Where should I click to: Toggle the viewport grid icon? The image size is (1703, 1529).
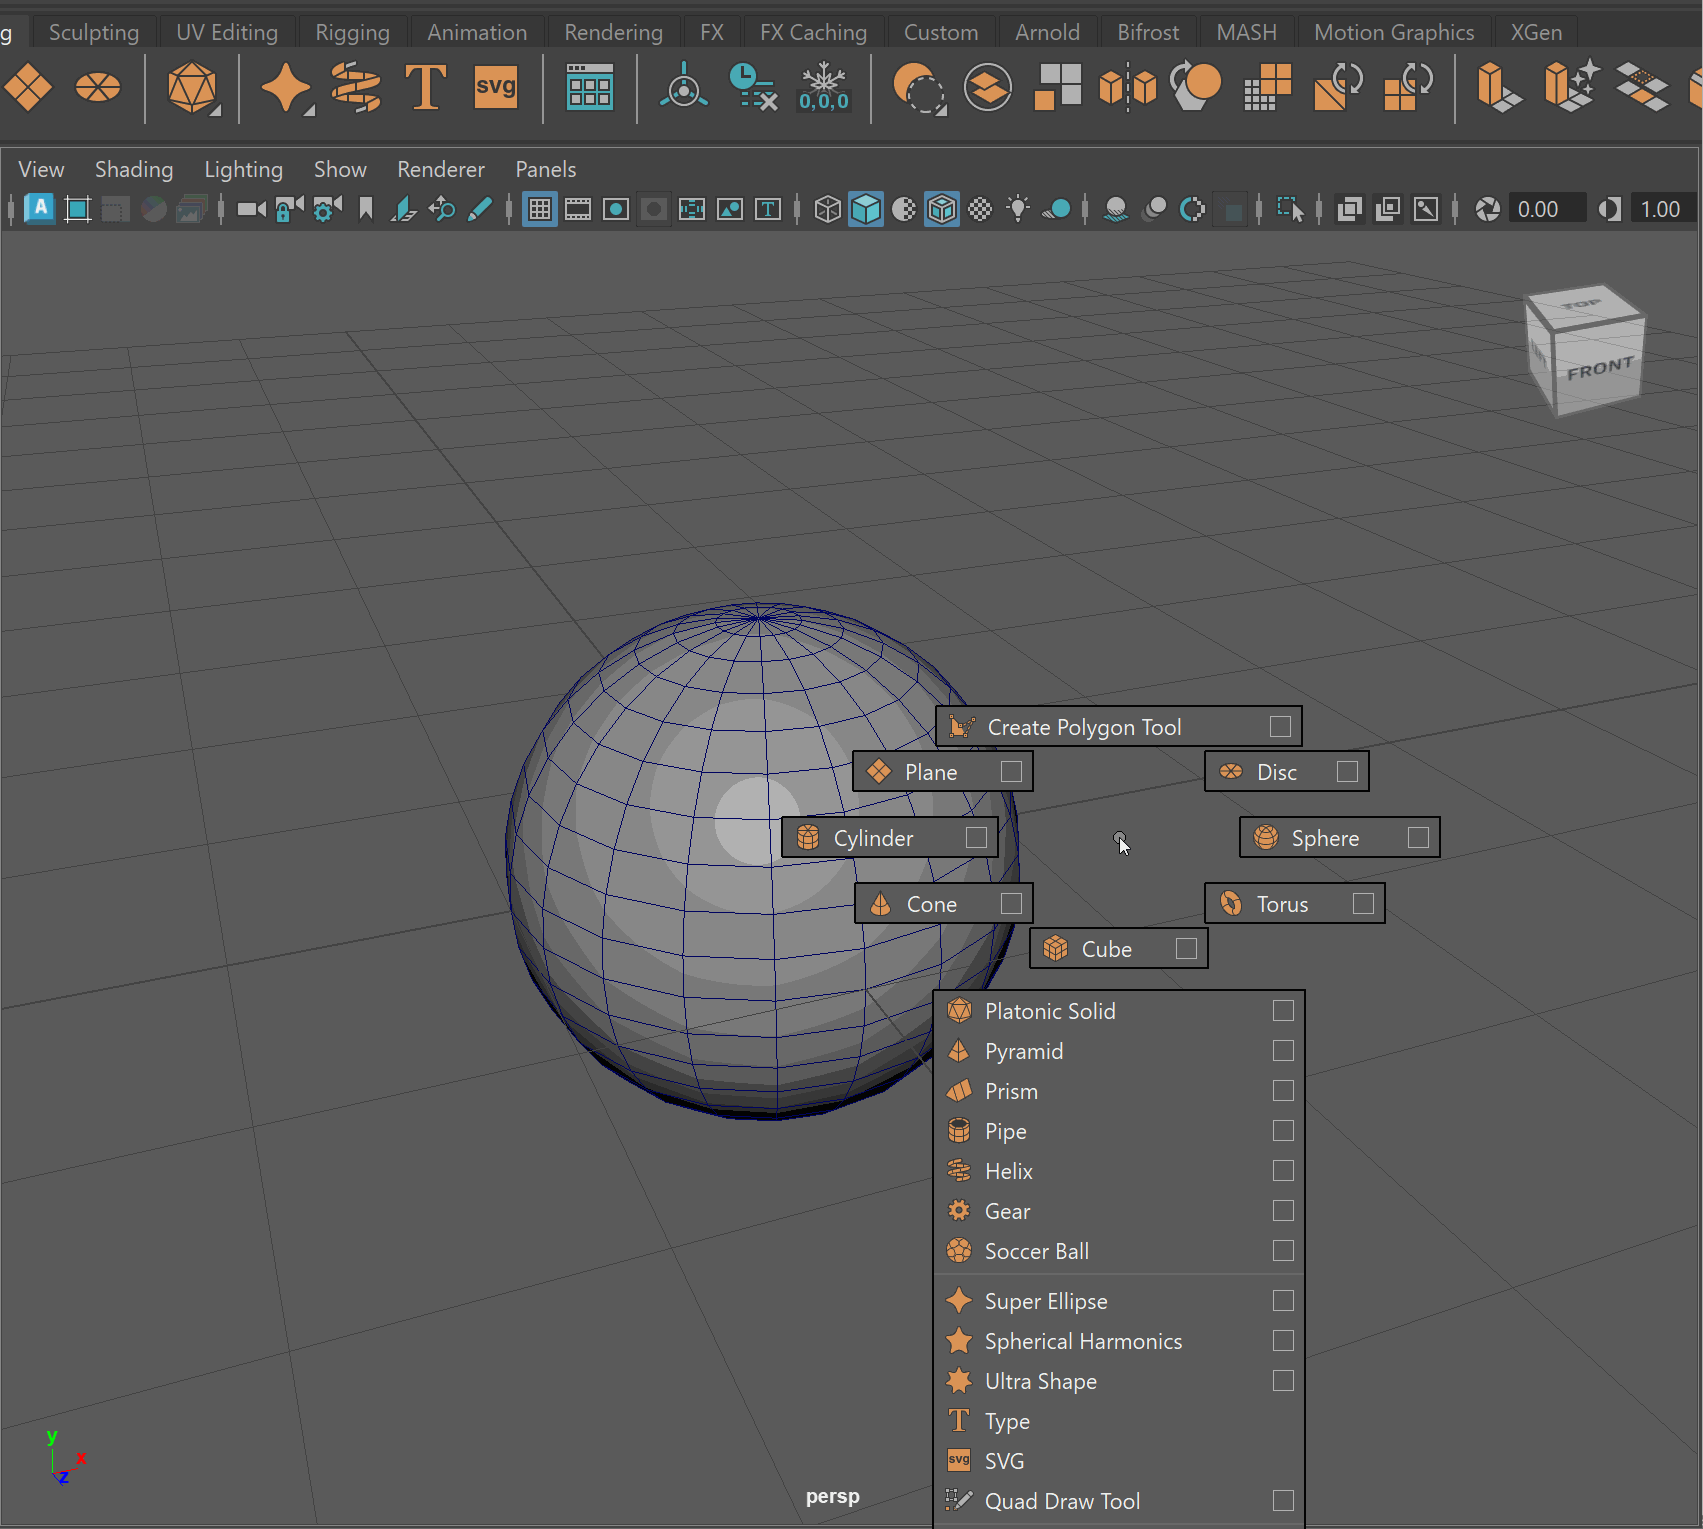[539, 209]
